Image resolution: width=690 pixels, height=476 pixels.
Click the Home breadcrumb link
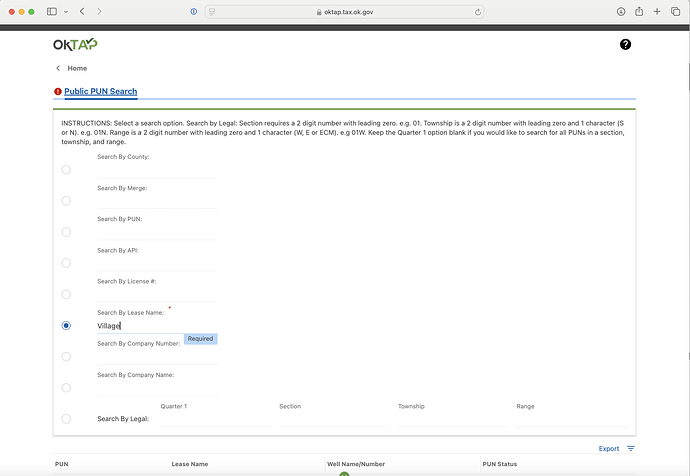77,68
